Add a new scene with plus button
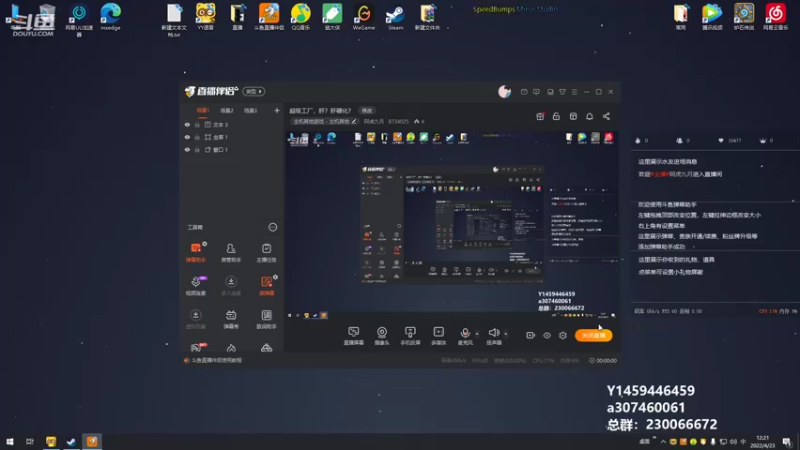This screenshot has width=800, height=450. point(277,110)
